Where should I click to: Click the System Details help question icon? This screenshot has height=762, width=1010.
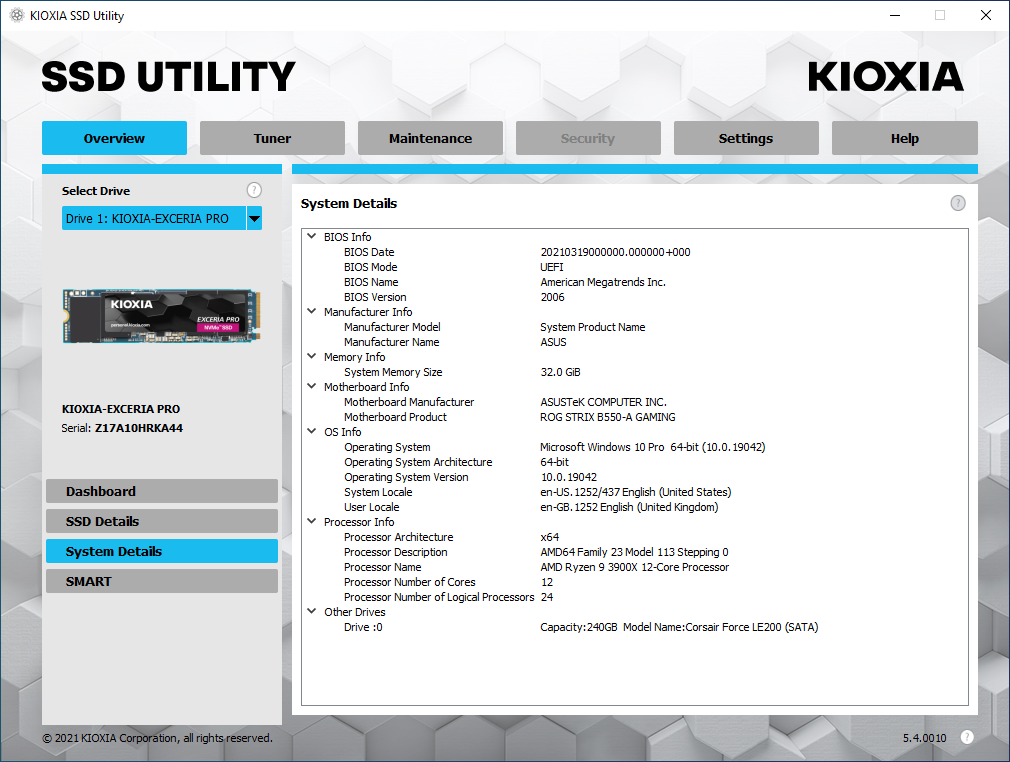958,204
